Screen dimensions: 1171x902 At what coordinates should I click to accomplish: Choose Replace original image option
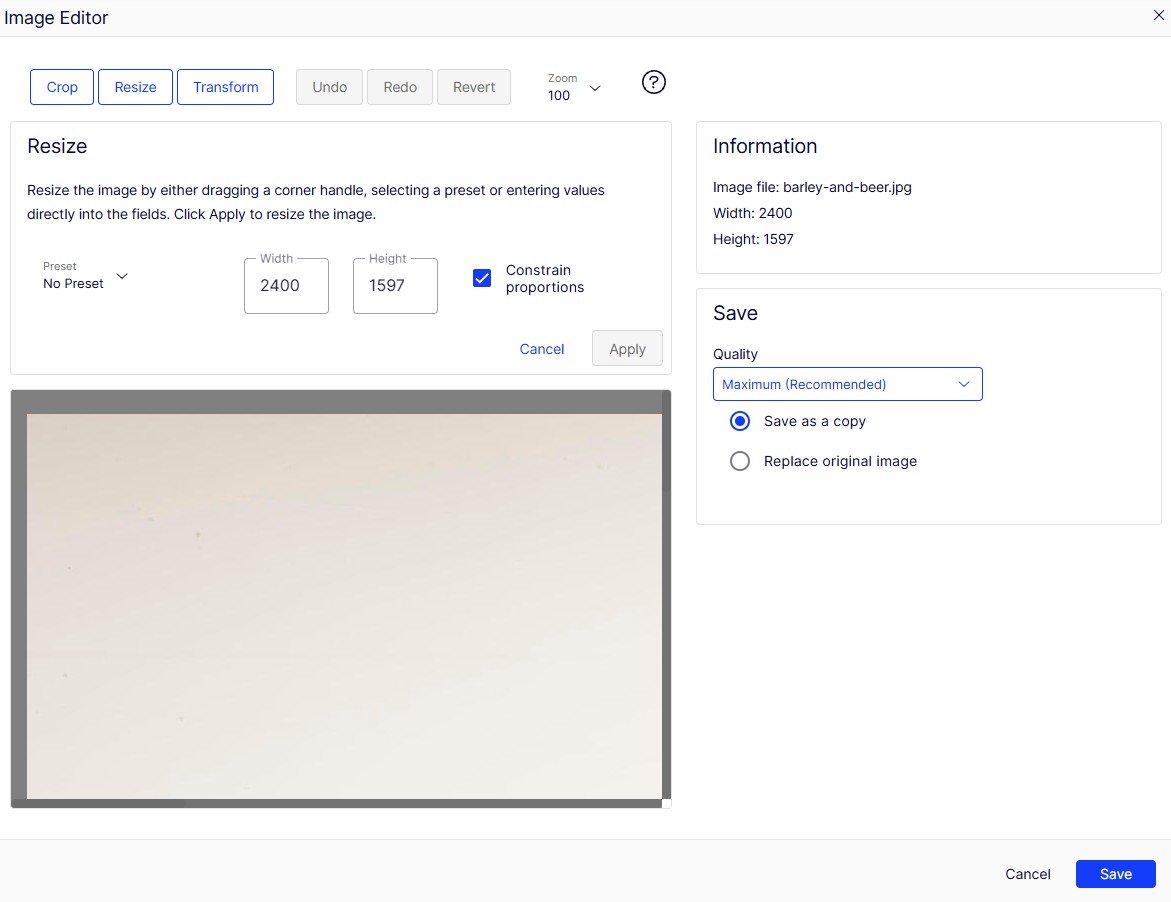(740, 461)
